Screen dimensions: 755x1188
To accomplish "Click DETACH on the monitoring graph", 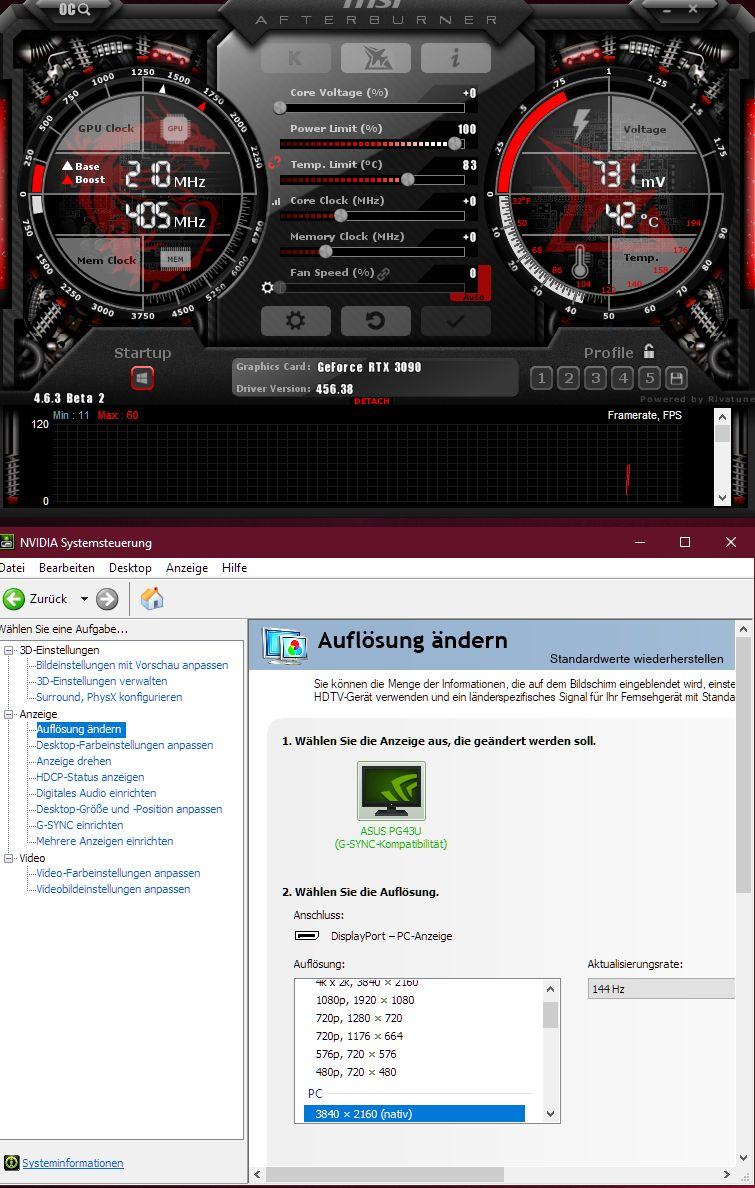I will click(x=371, y=401).
